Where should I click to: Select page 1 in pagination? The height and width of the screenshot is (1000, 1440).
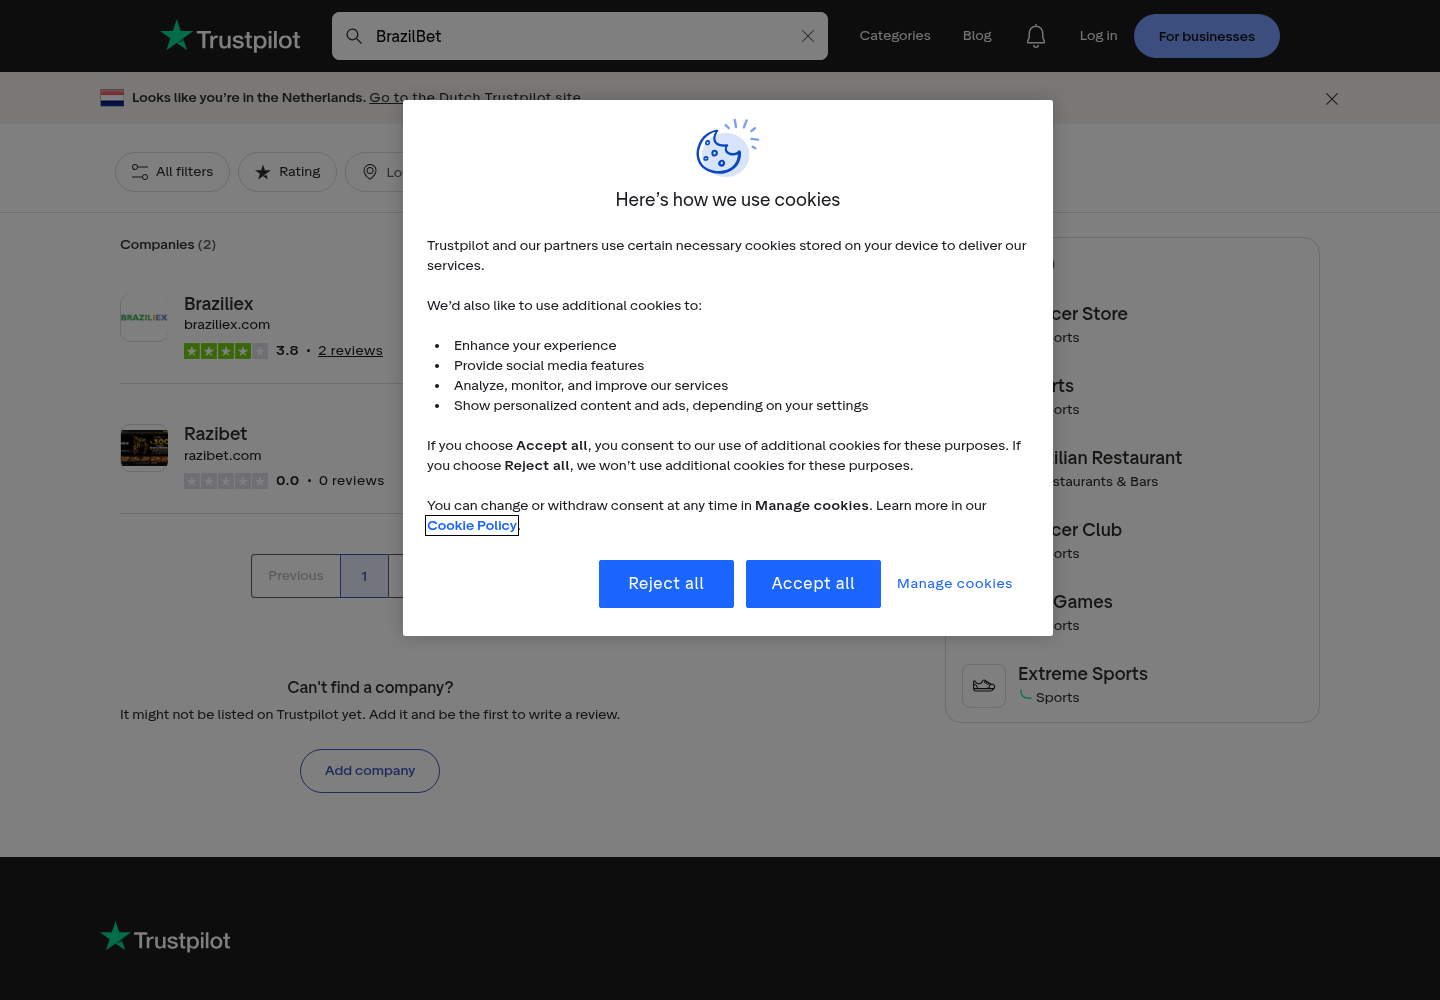[364, 576]
